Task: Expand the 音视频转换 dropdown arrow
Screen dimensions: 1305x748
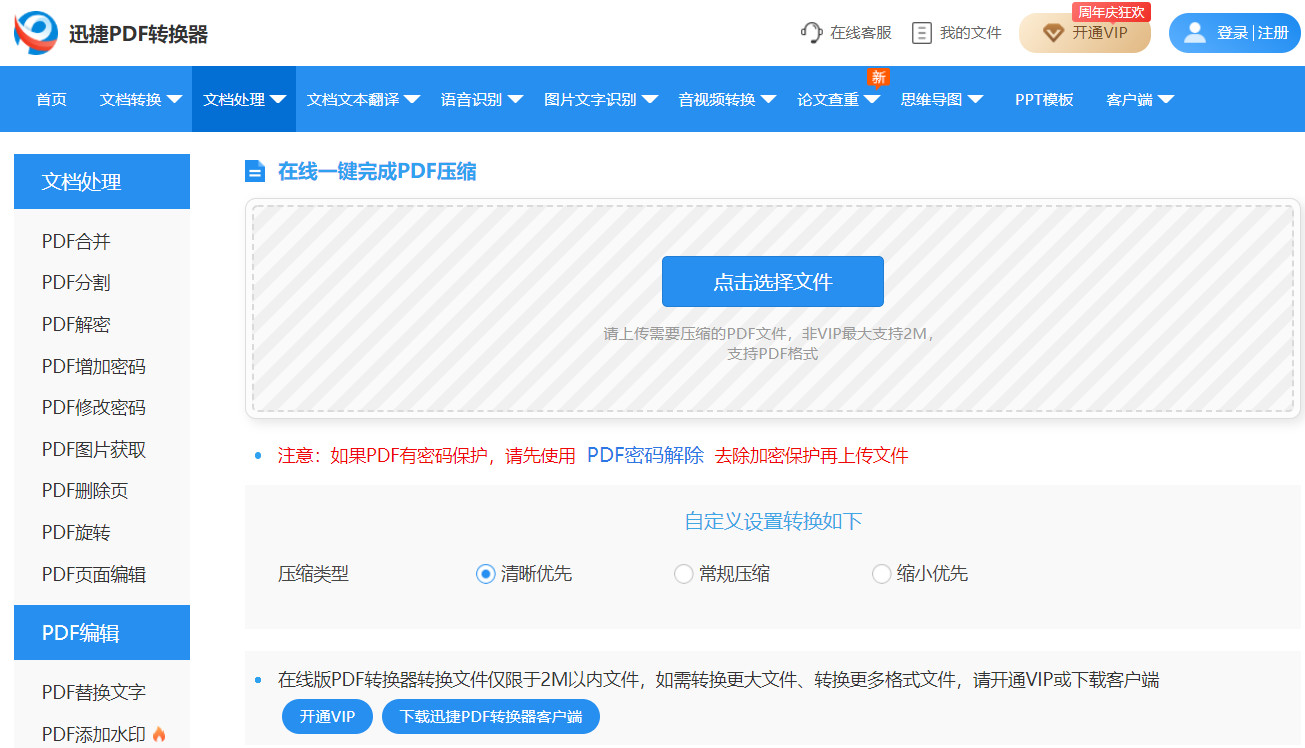Action: [768, 100]
